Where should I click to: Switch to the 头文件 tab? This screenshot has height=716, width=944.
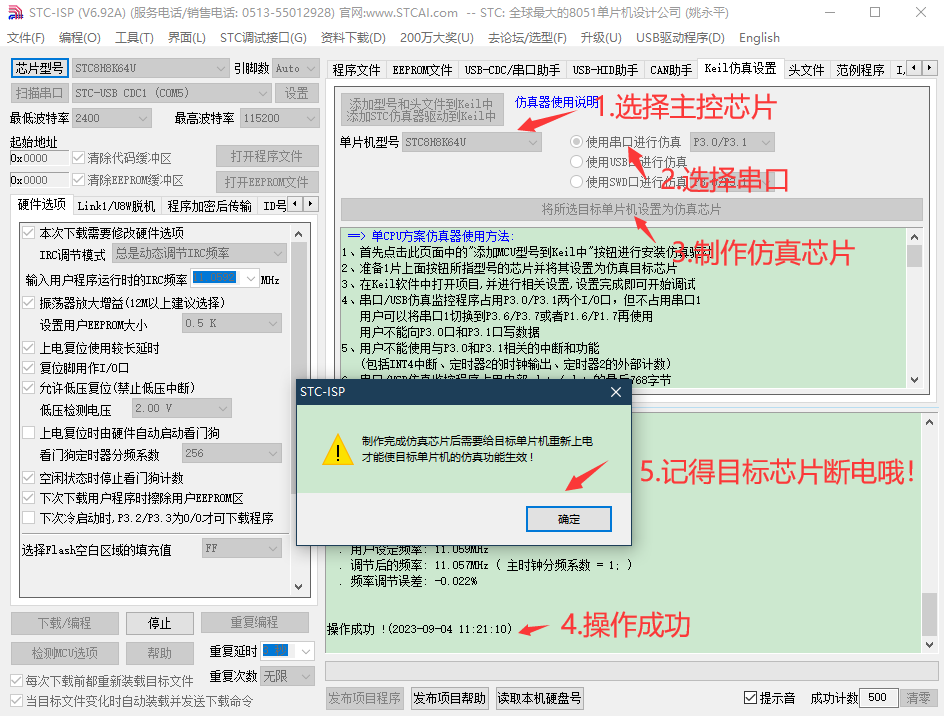coord(806,70)
